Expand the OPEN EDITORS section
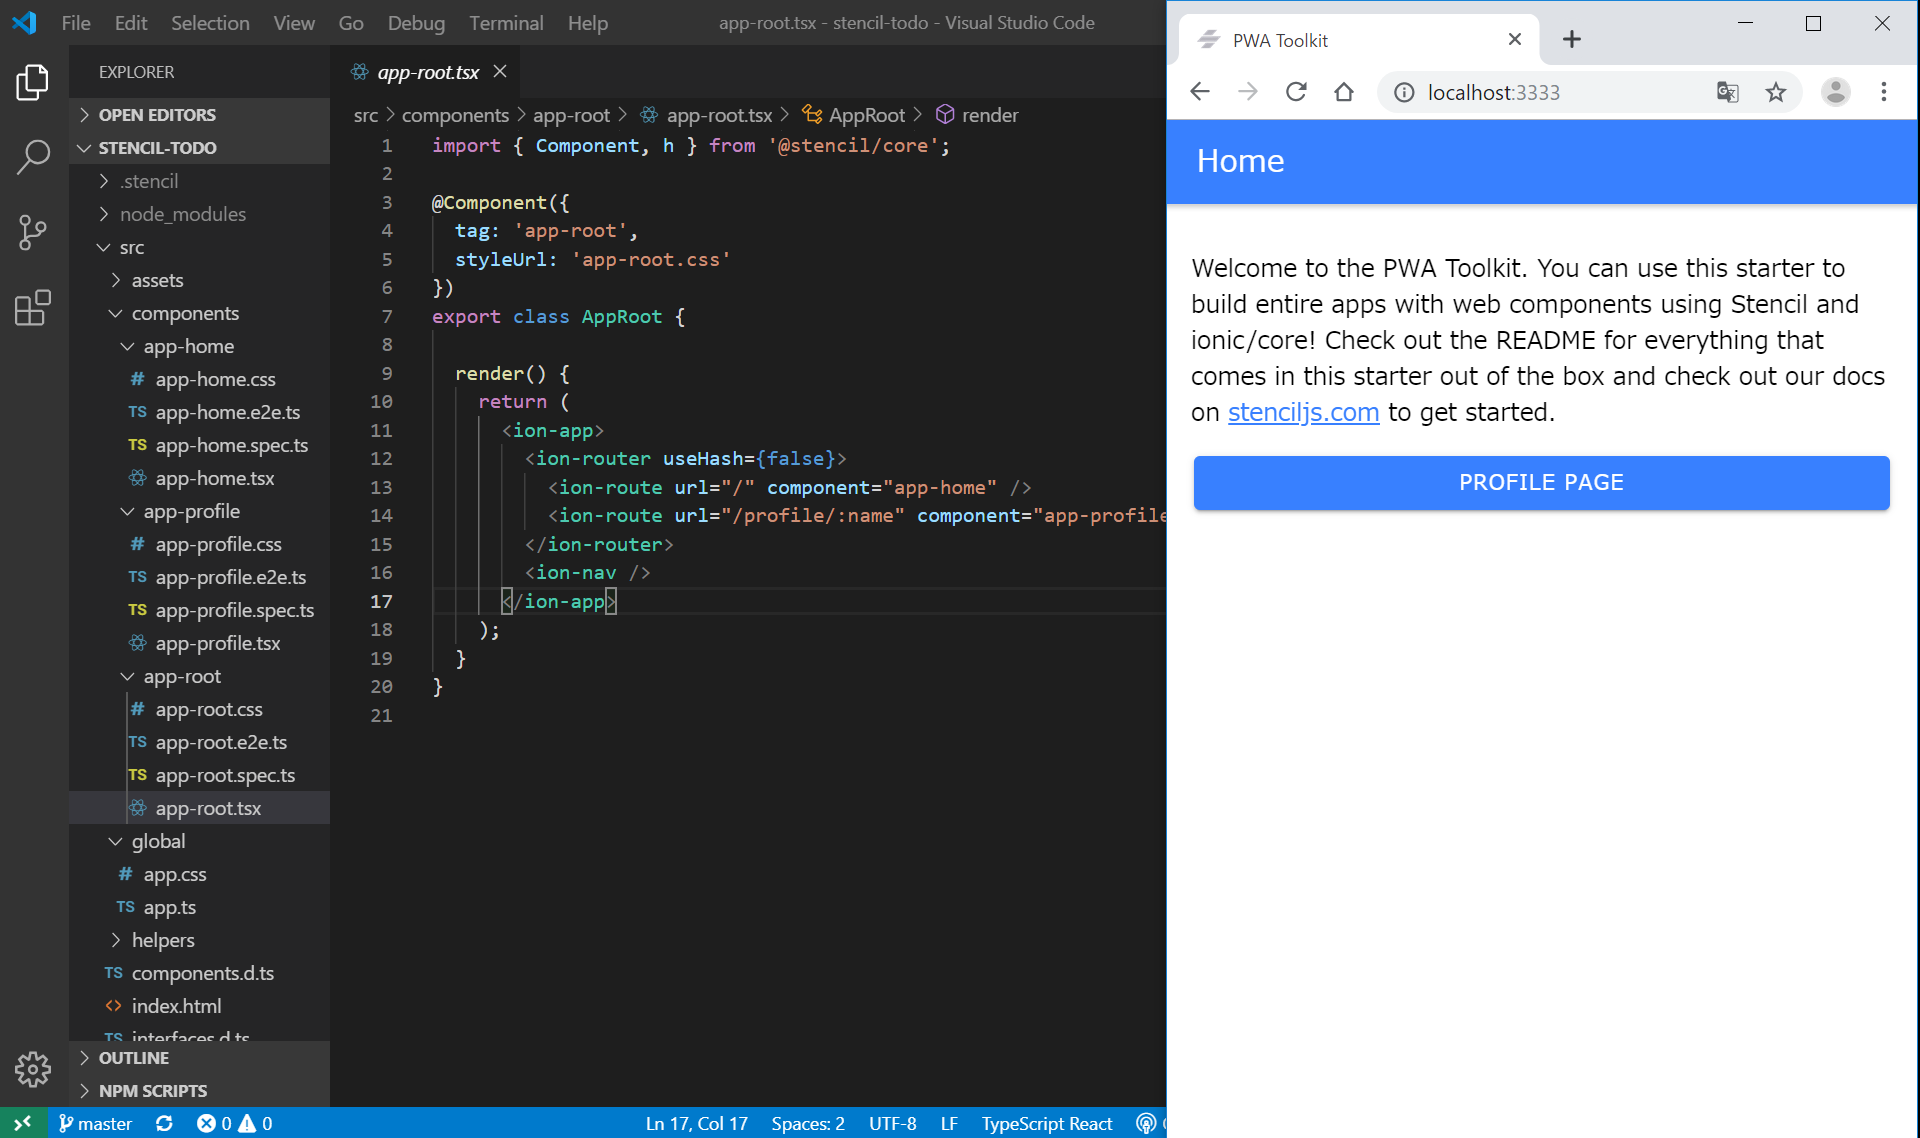 coord(200,114)
